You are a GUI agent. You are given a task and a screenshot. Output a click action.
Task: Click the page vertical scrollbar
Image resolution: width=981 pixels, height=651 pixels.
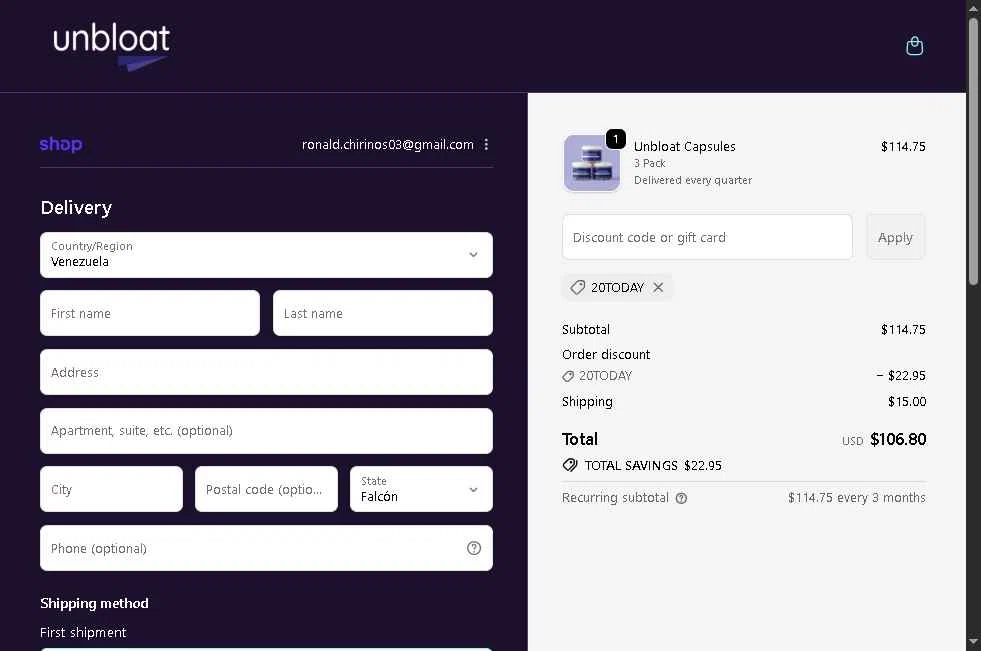tap(973, 150)
